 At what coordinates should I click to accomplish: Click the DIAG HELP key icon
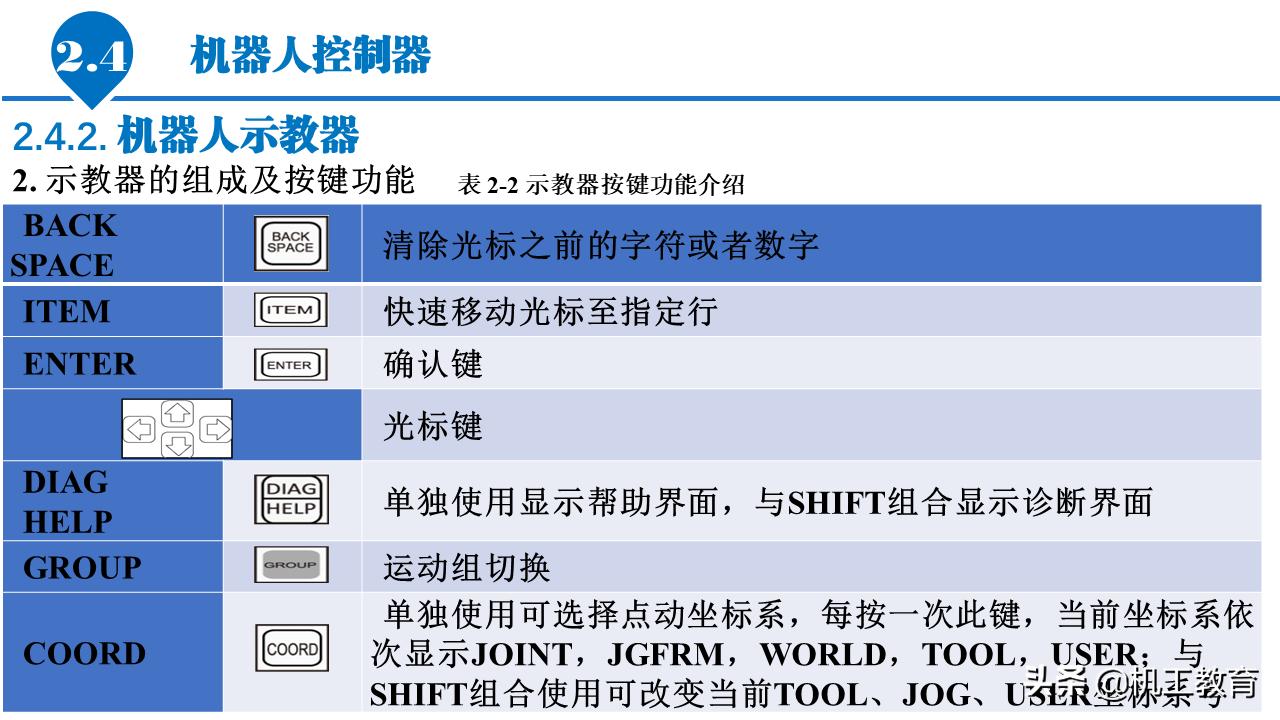[x=291, y=501]
